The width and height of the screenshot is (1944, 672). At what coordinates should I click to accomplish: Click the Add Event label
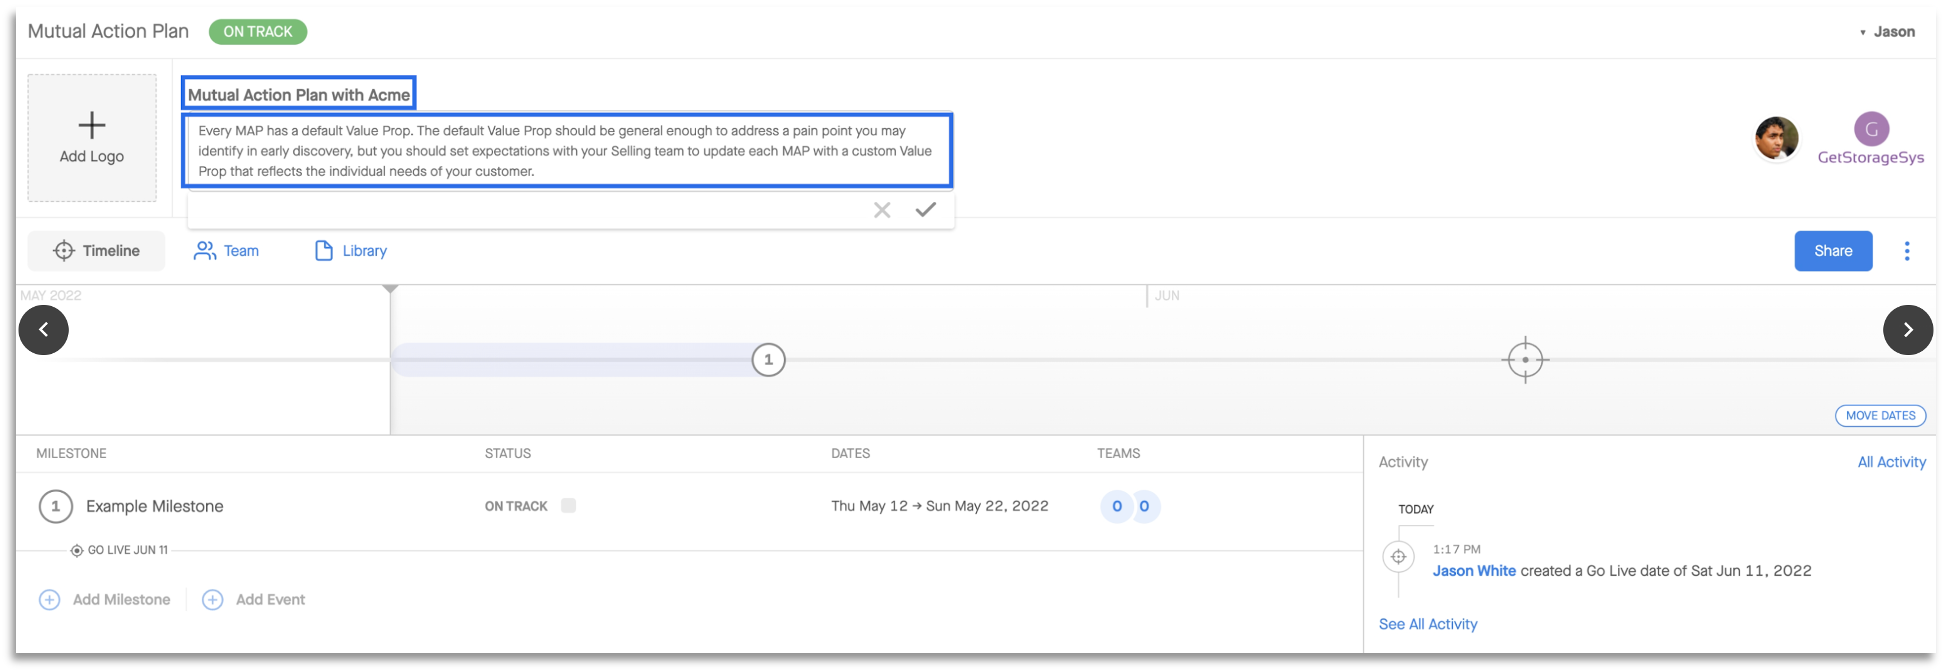point(270,600)
